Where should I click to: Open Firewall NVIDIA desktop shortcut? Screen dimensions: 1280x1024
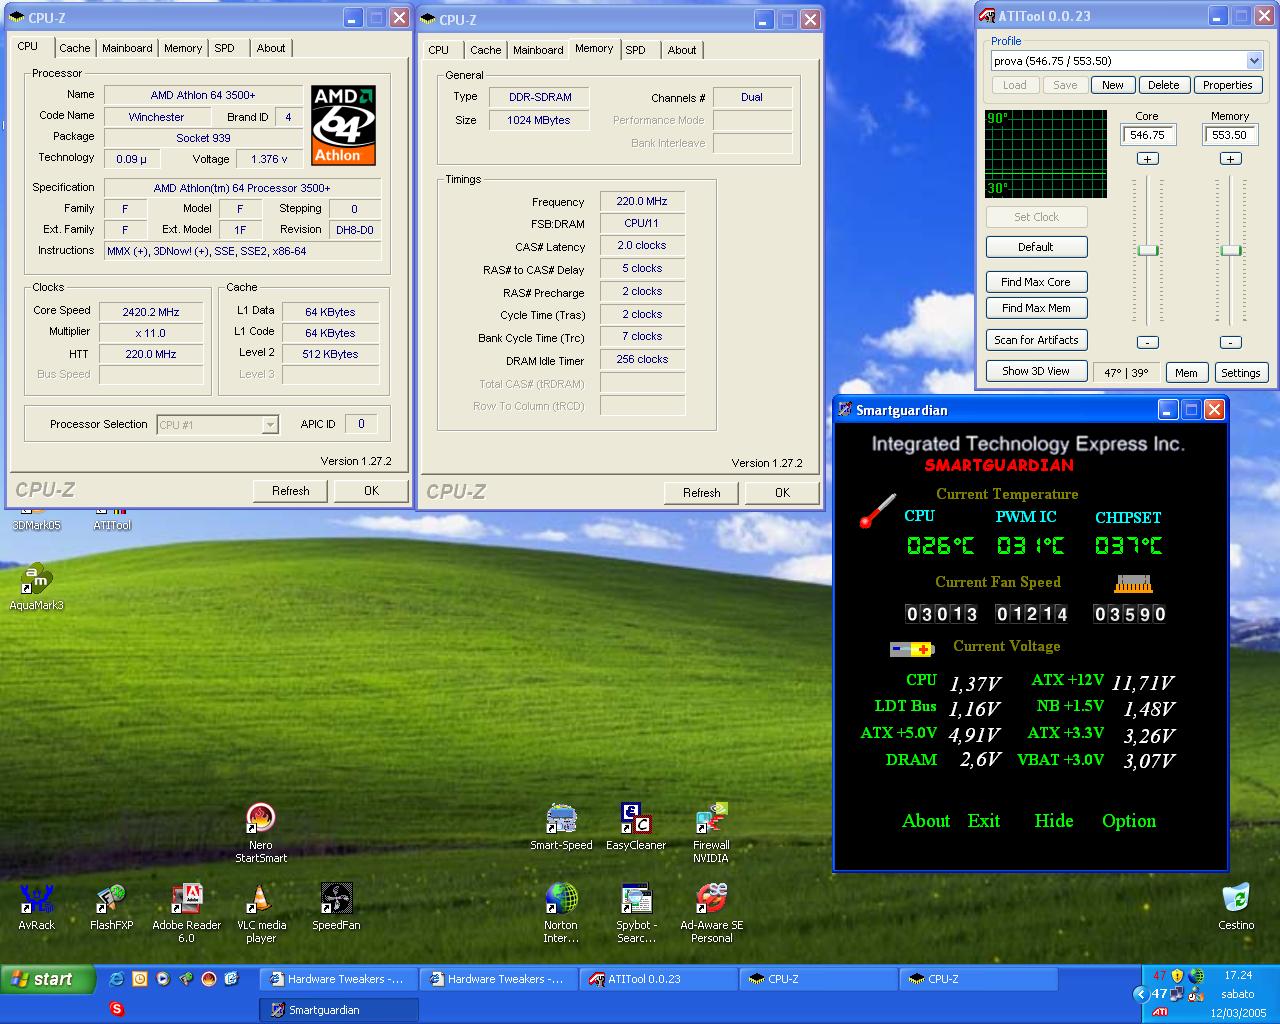click(711, 832)
